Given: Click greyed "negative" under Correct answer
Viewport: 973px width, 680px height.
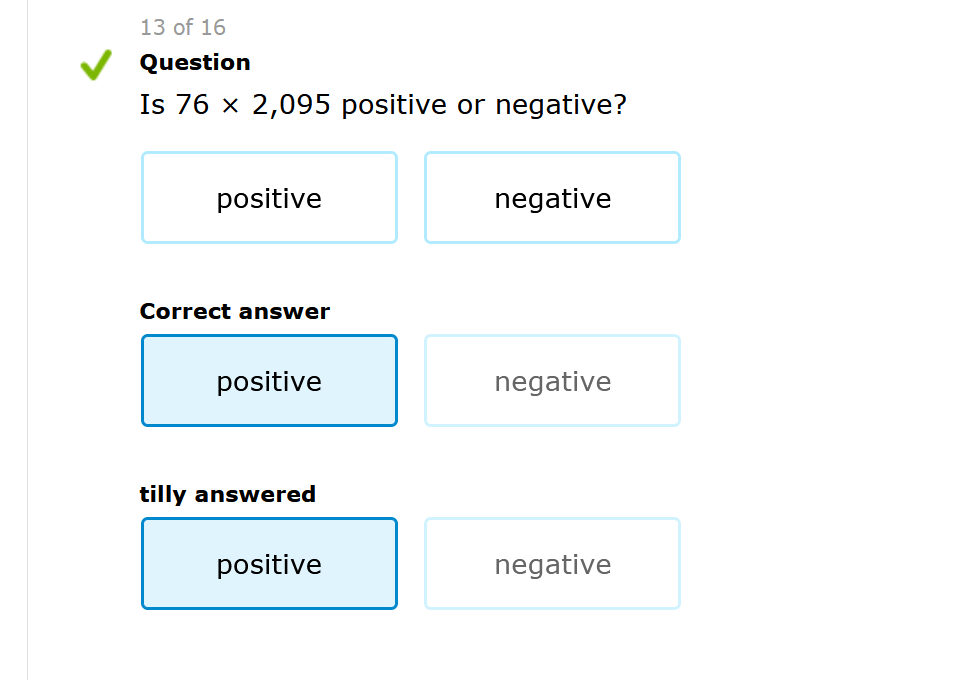Looking at the screenshot, I should pos(552,381).
